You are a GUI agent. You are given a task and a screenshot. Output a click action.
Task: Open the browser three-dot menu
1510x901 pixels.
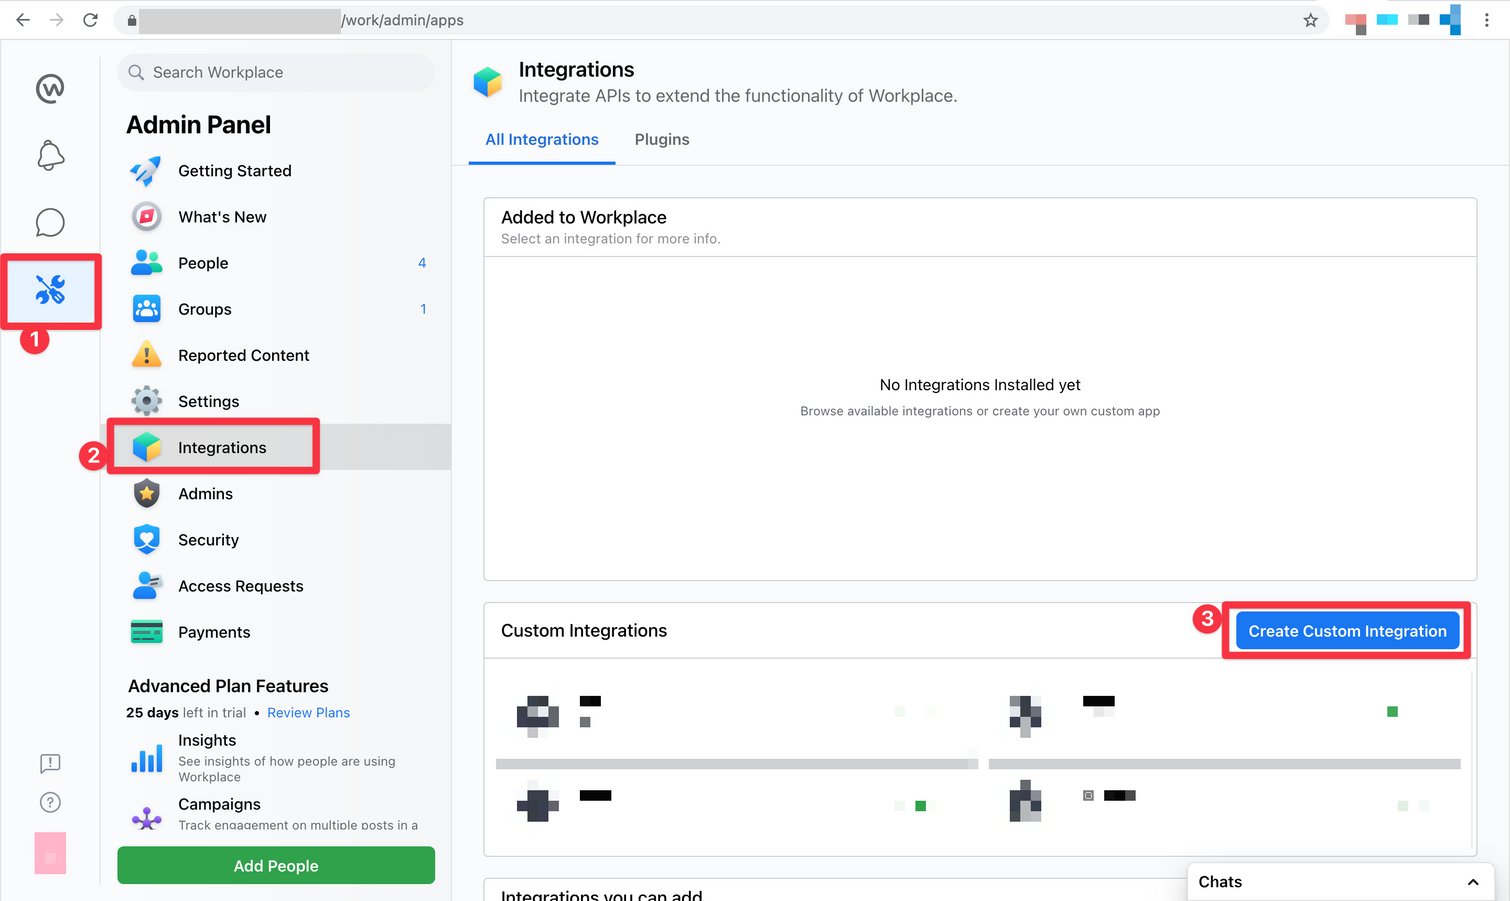click(x=1487, y=20)
